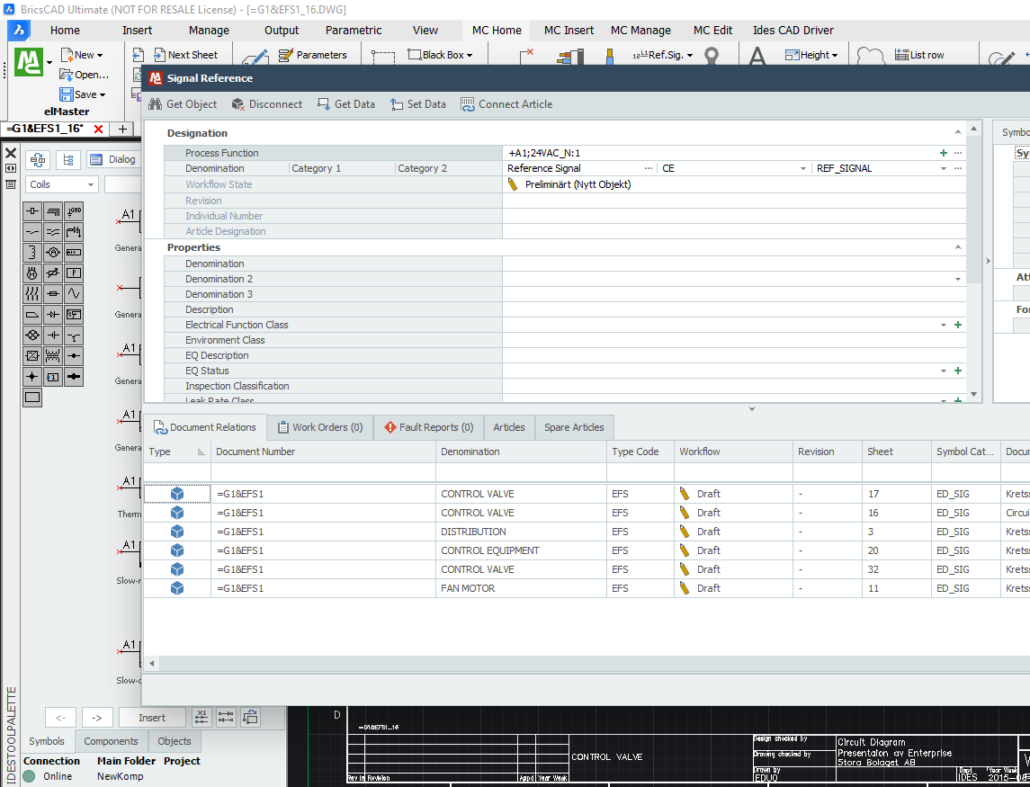Click the rotate symbol icon beside Insert
This screenshot has height=787, width=1030.
coord(250,717)
